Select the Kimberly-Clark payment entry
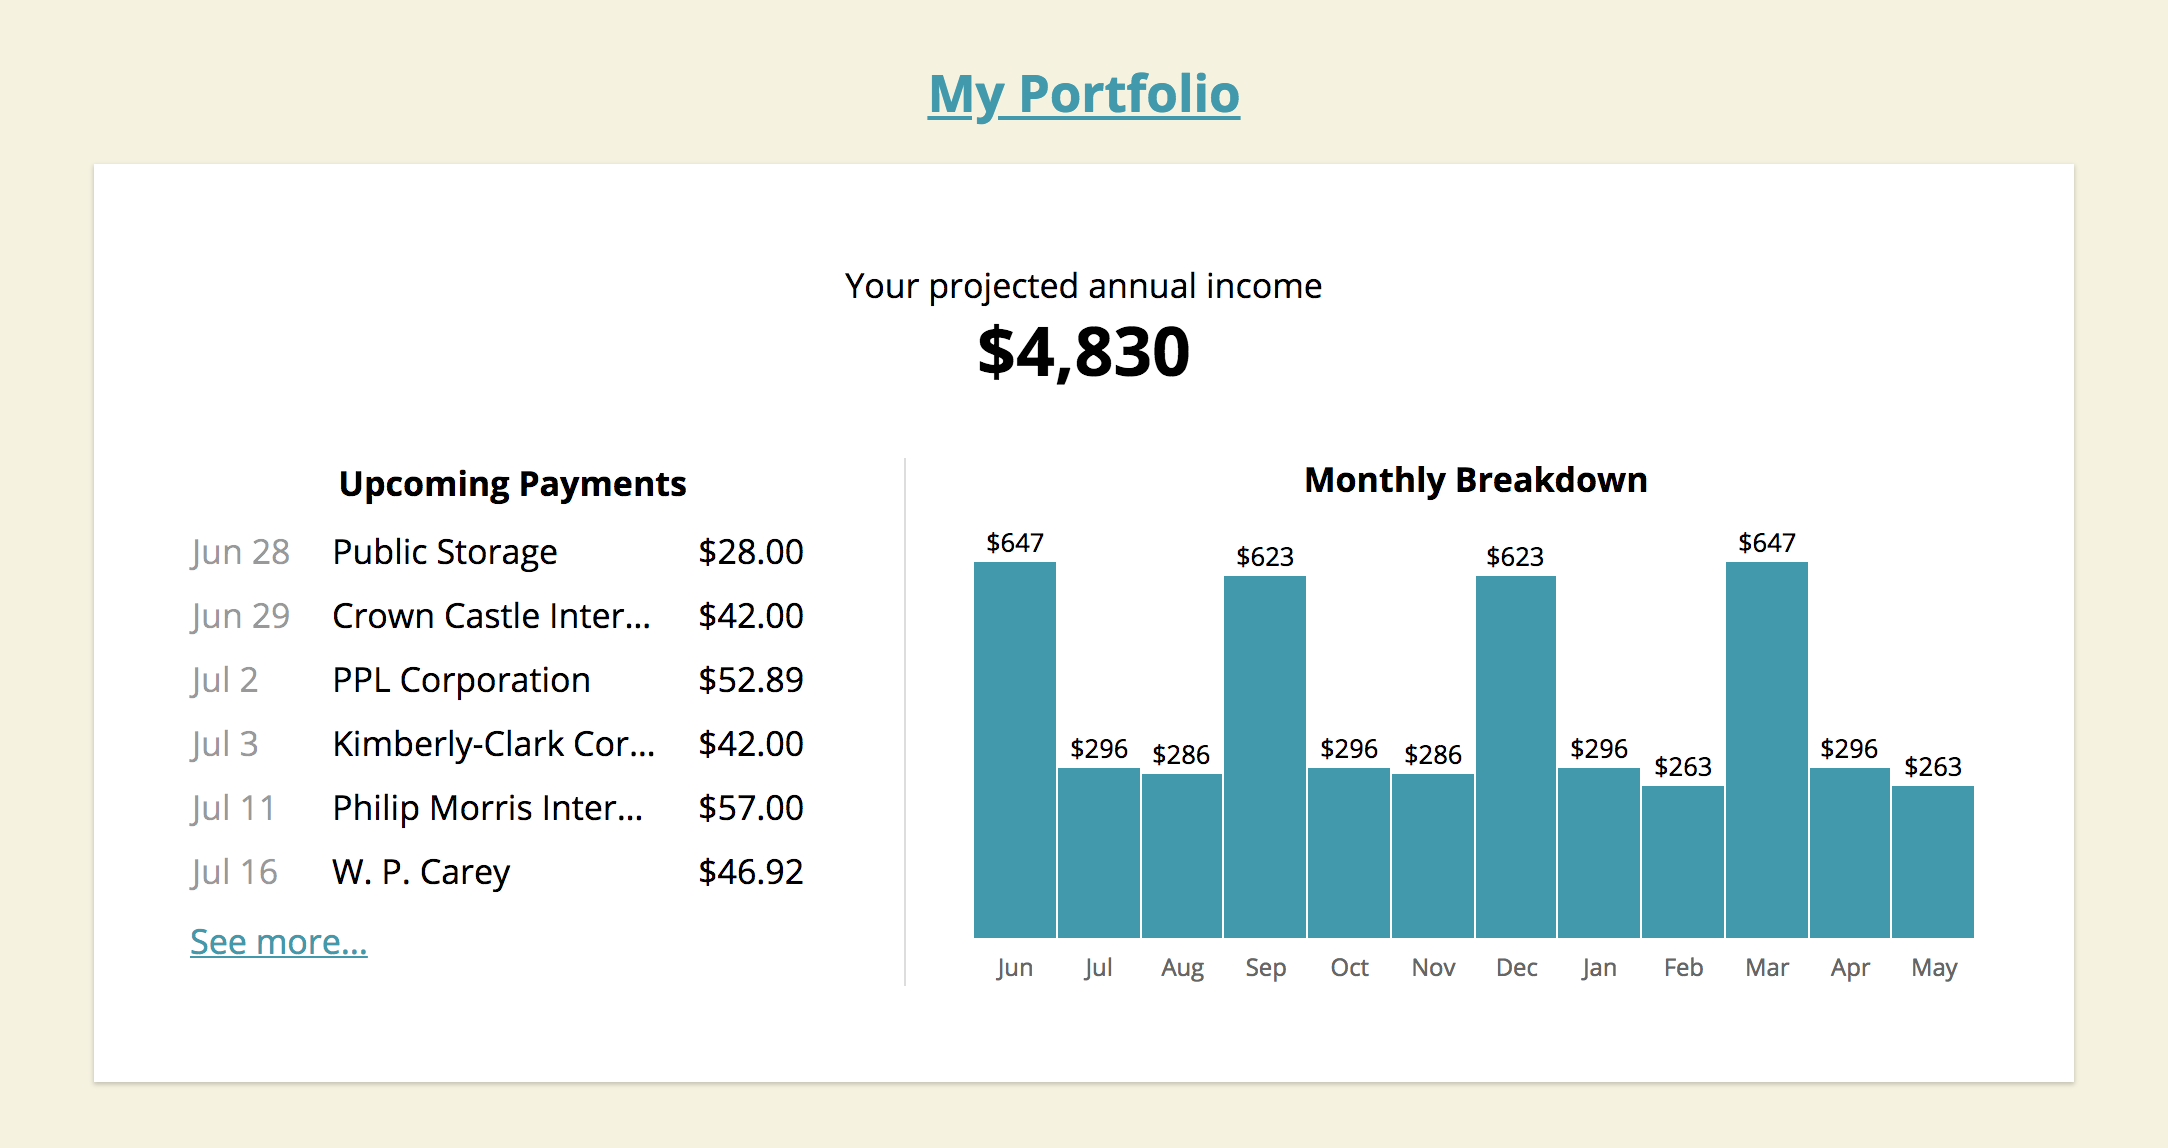 [x=497, y=744]
